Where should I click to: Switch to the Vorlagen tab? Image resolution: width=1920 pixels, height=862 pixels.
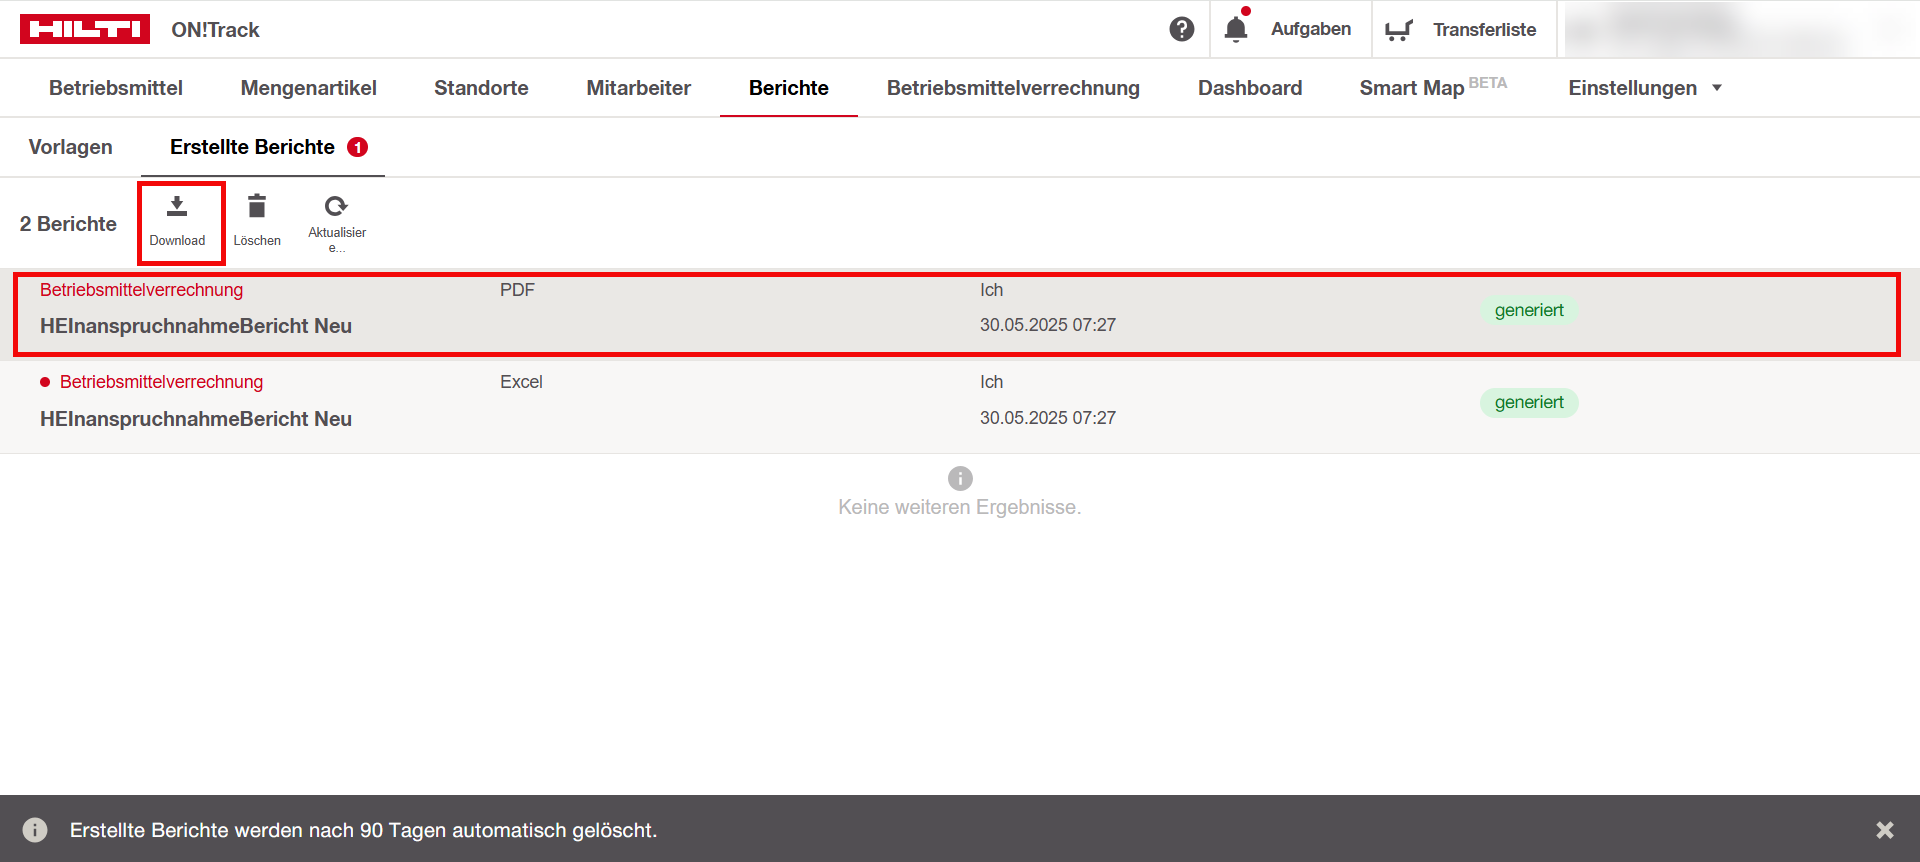71,147
